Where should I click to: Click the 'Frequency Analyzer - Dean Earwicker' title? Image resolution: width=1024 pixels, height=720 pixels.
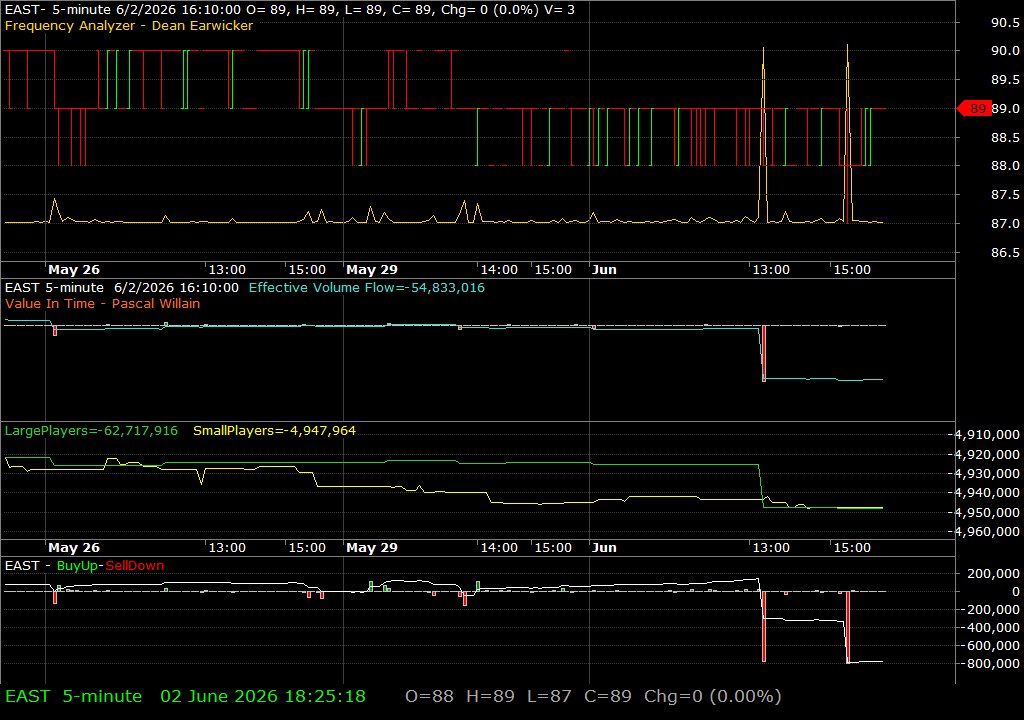pyautogui.click(x=129, y=26)
